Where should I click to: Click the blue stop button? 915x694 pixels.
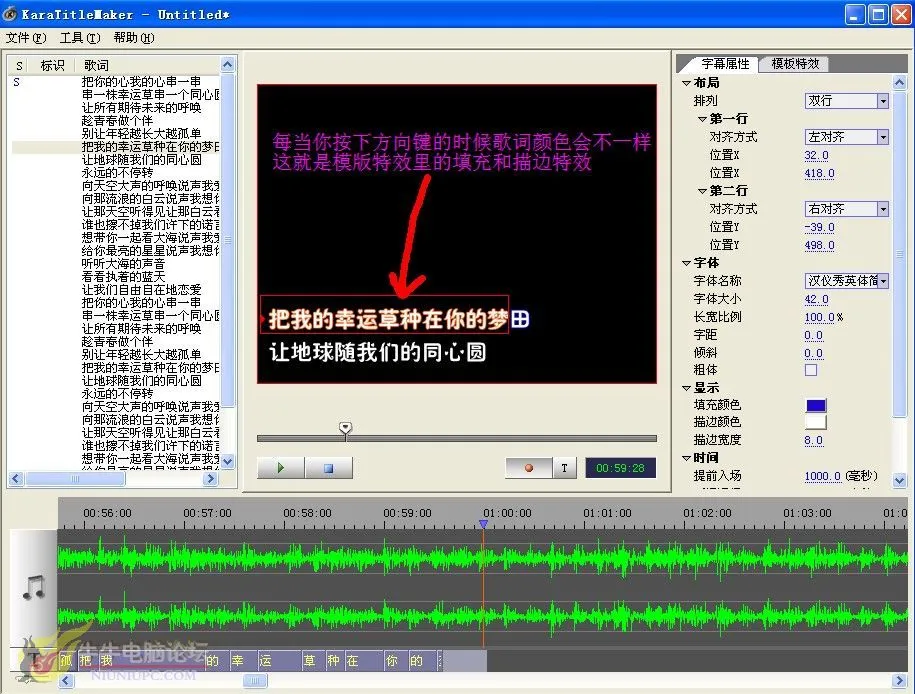[x=329, y=467]
